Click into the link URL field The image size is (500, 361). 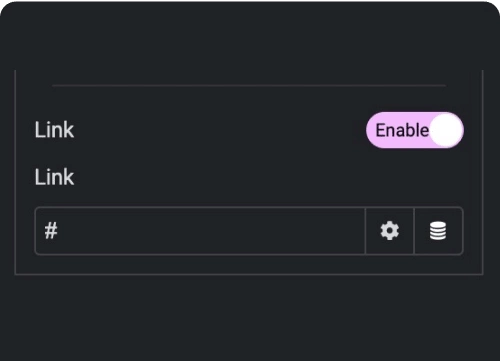coord(200,231)
